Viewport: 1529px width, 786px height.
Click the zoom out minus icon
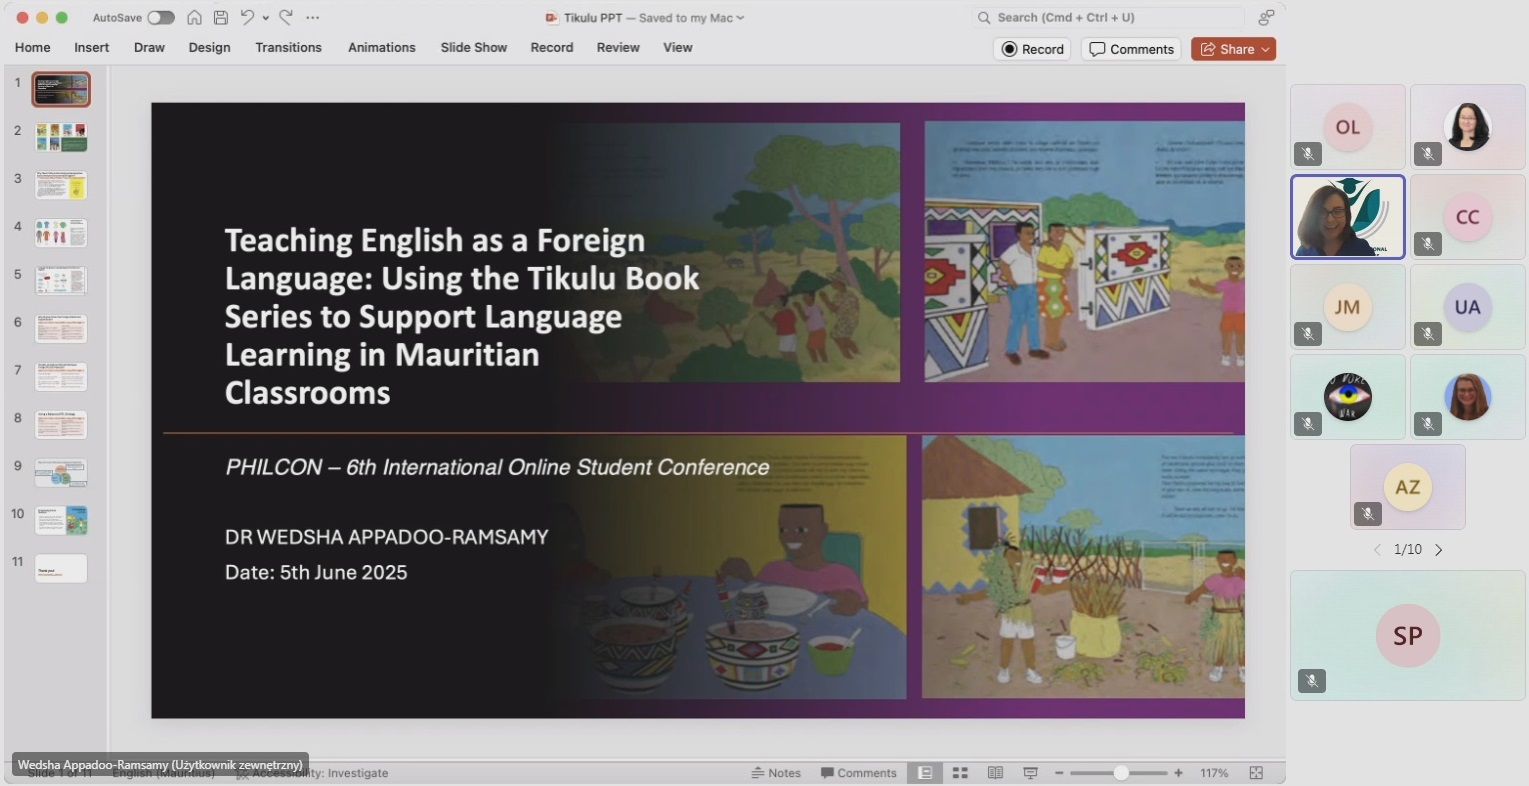click(x=1059, y=773)
